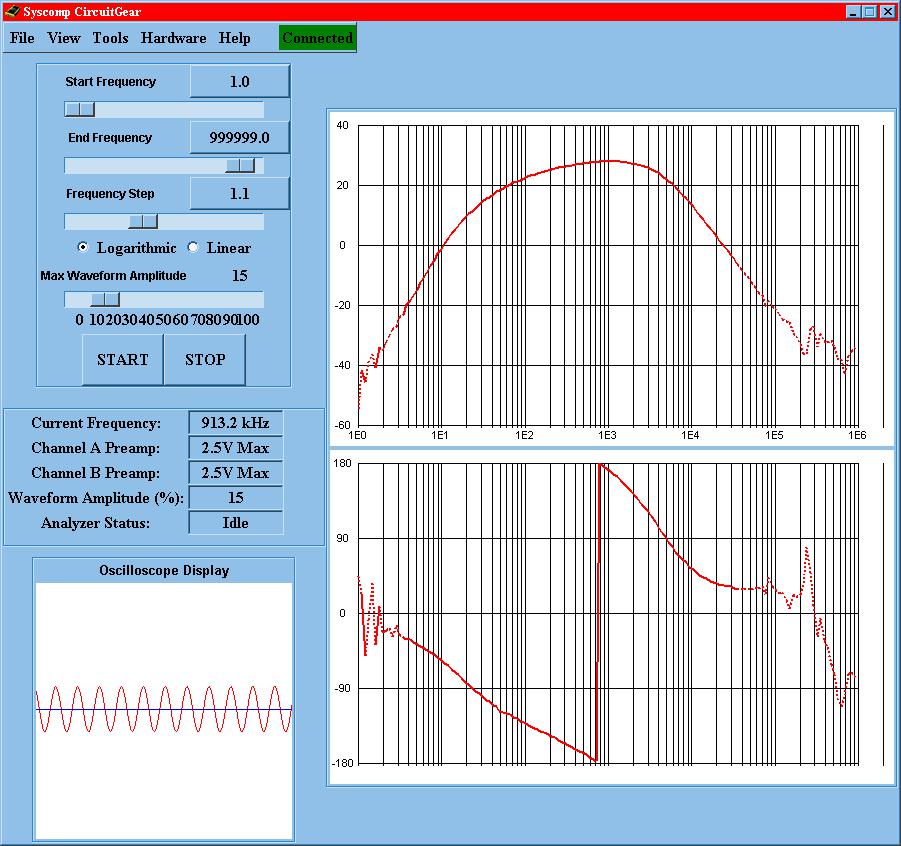Select the Logarithmic sweep radio button
Viewport: 901px width, 846px height.
[x=83, y=248]
